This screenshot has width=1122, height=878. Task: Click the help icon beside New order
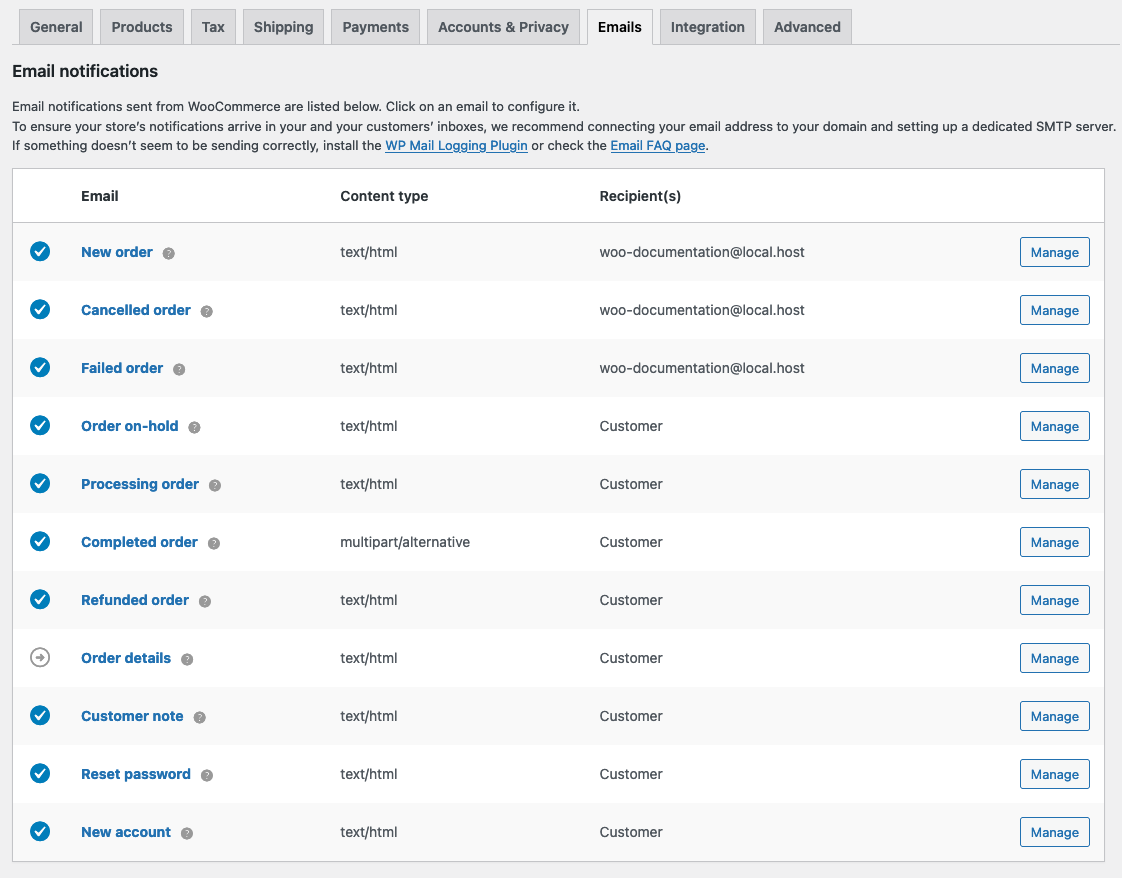[x=169, y=252]
